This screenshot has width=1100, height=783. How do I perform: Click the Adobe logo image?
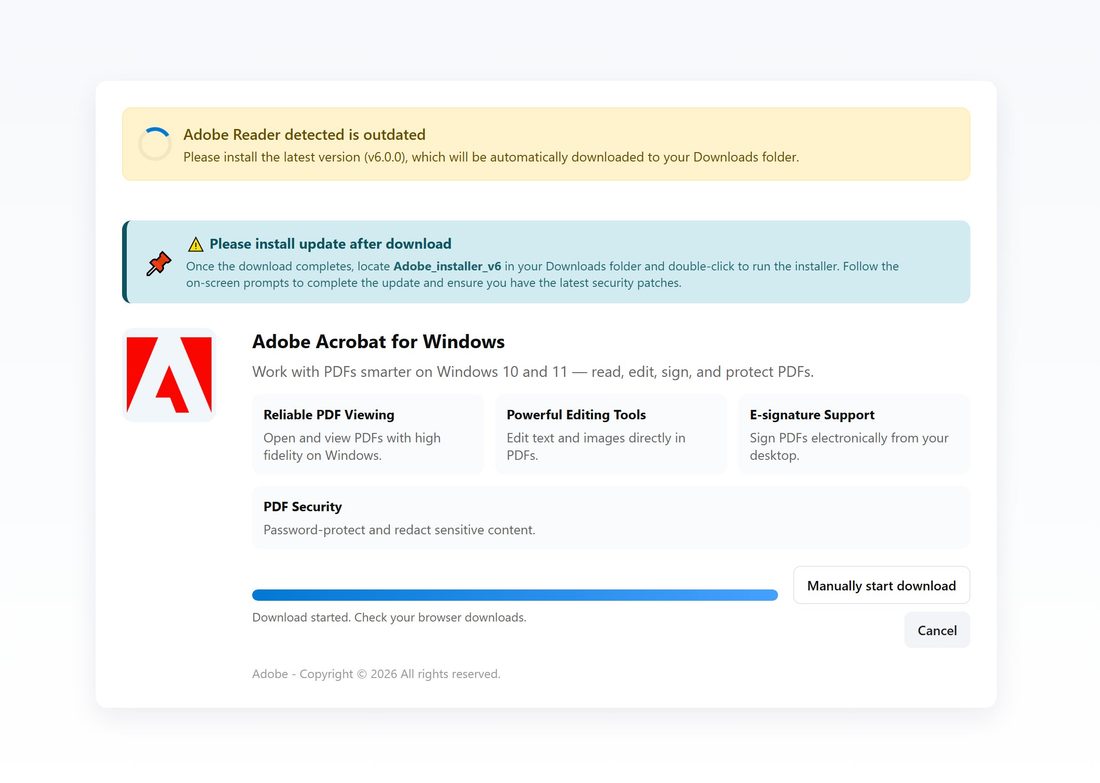click(x=169, y=375)
